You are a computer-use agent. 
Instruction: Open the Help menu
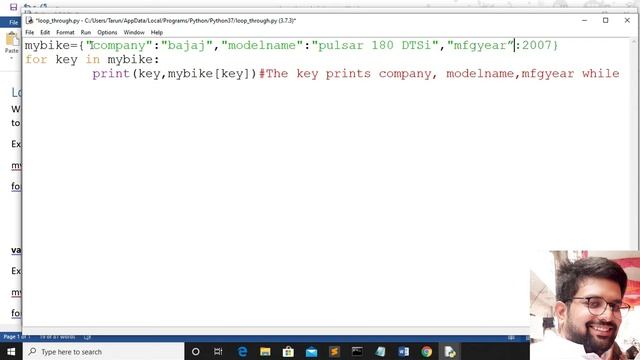pos(157,32)
